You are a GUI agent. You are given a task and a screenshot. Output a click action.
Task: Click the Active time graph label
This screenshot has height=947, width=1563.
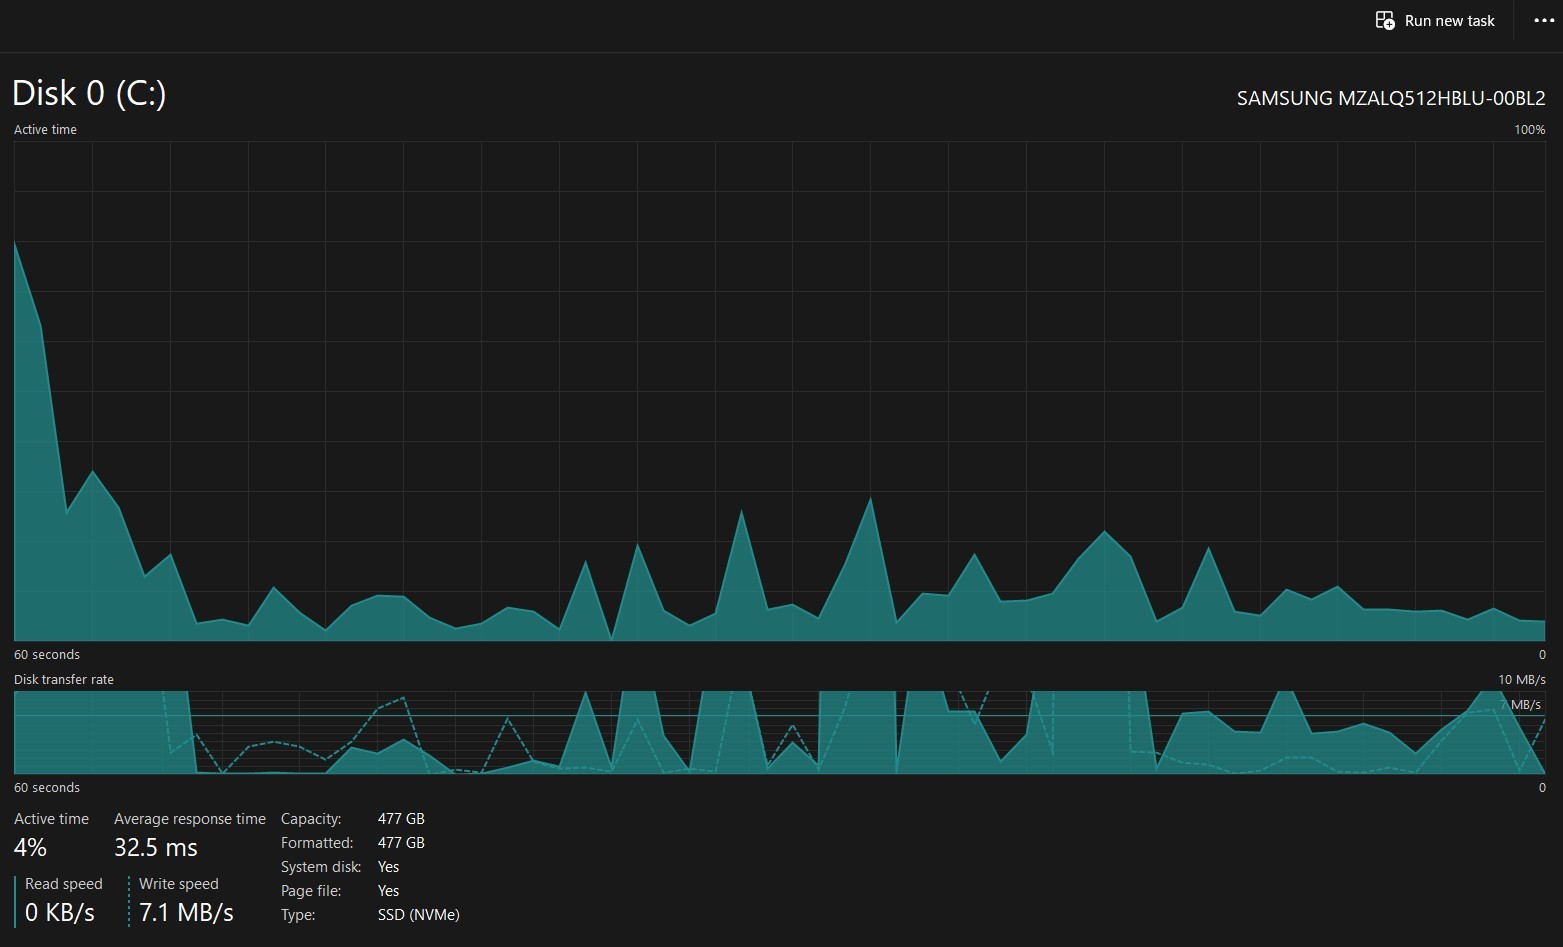(45, 130)
